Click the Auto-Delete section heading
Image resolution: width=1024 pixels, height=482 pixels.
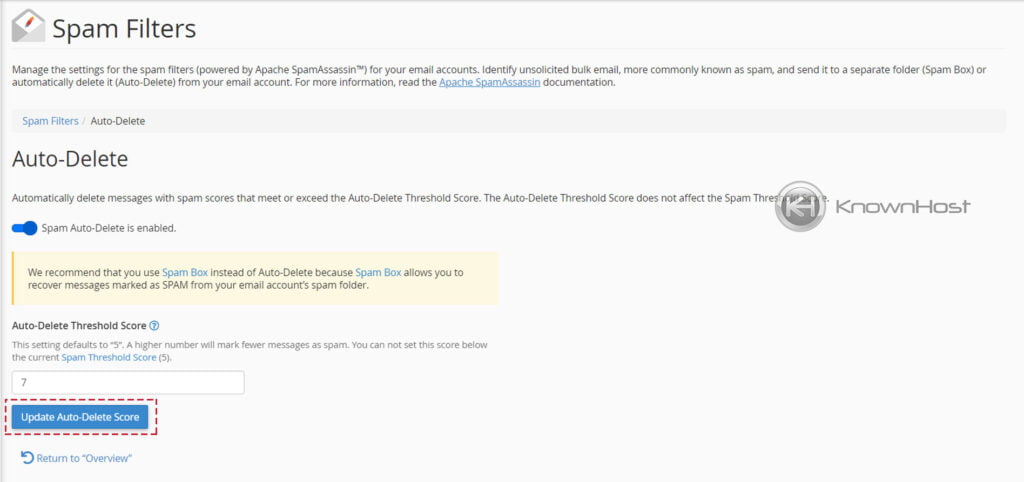pos(70,159)
